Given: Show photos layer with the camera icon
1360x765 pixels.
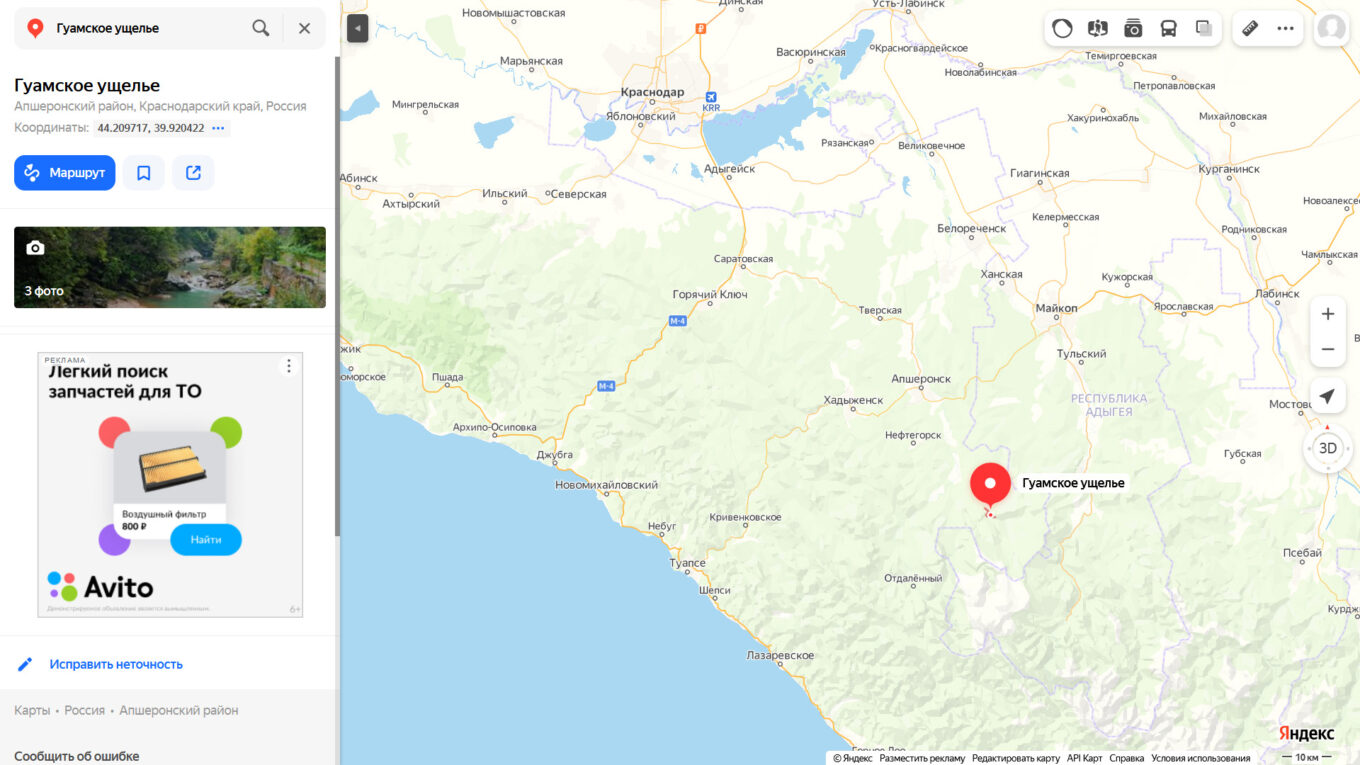Looking at the screenshot, I should pyautogui.click(x=1133, y=28).
